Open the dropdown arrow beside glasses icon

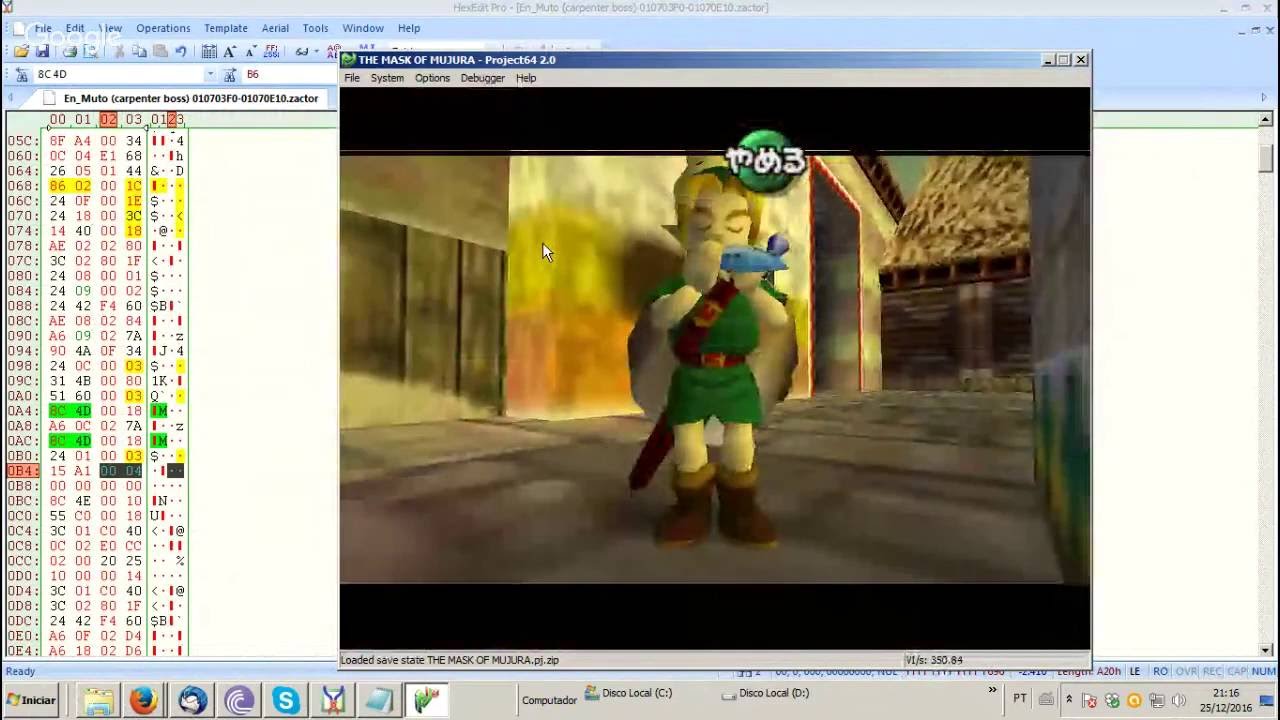click(316, 51)
